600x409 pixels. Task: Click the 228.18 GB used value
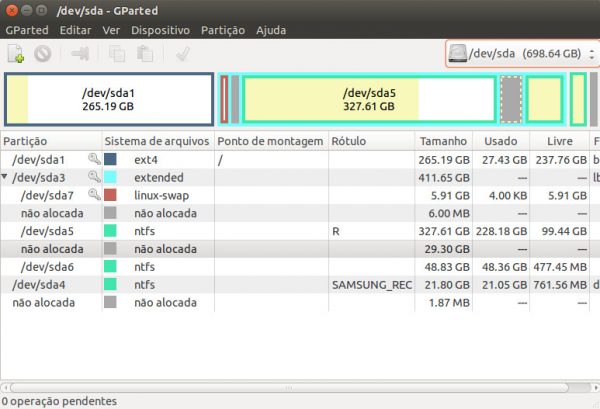click(501, 231)
